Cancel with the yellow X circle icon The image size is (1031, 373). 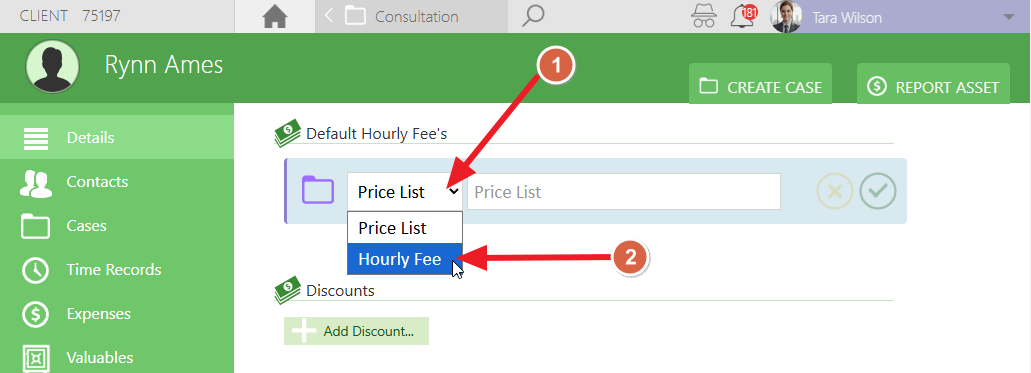[x=834, y=191]
